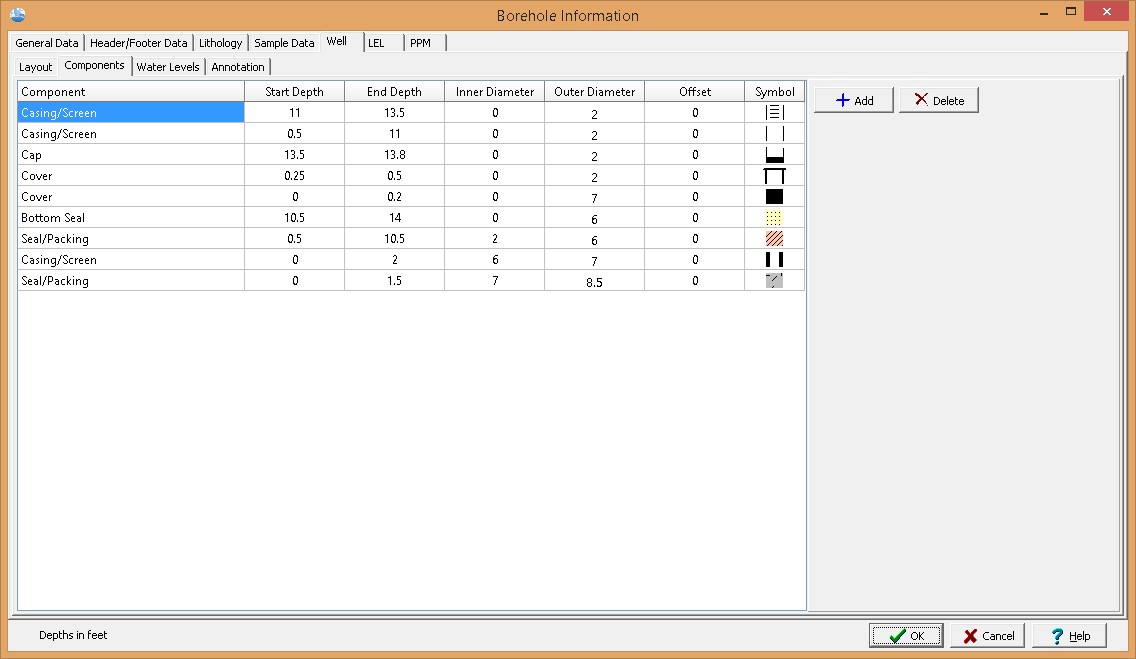The width and height of the screenshot is (1136, 659).
Task: Select the Bottom Seal component row
Action: point(130,218)
